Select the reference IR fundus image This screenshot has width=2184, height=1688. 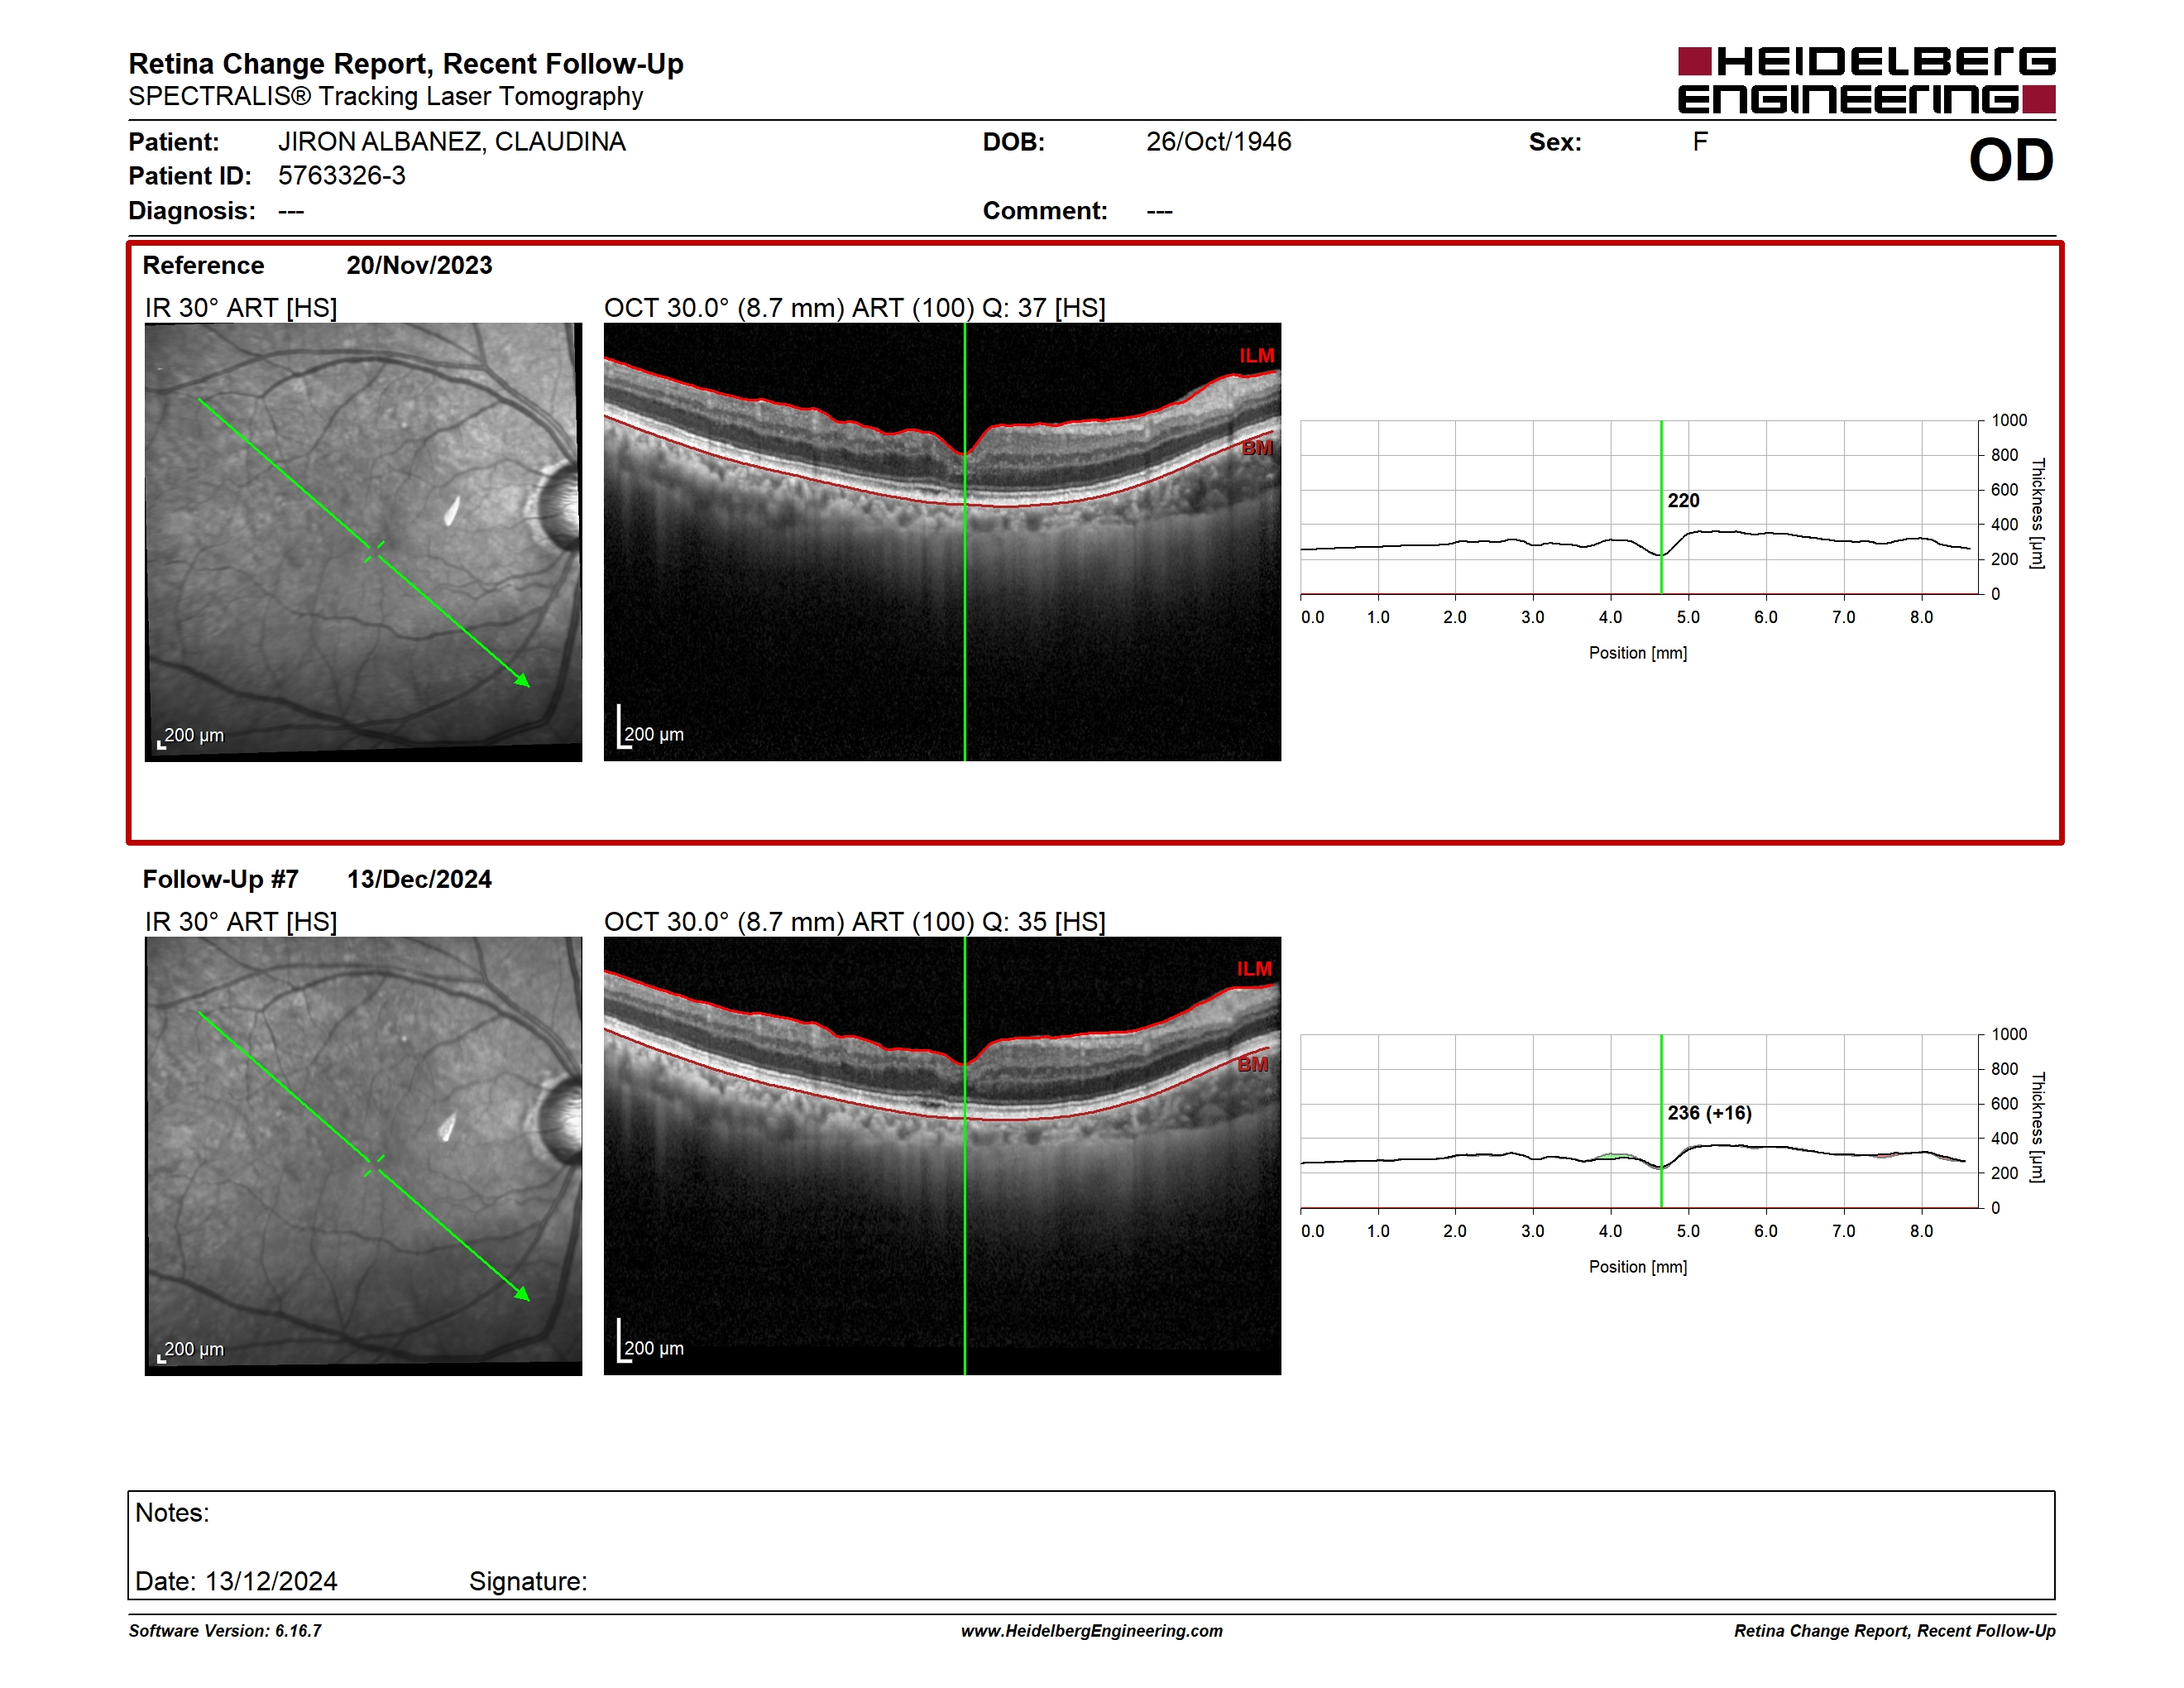point(363,541)
